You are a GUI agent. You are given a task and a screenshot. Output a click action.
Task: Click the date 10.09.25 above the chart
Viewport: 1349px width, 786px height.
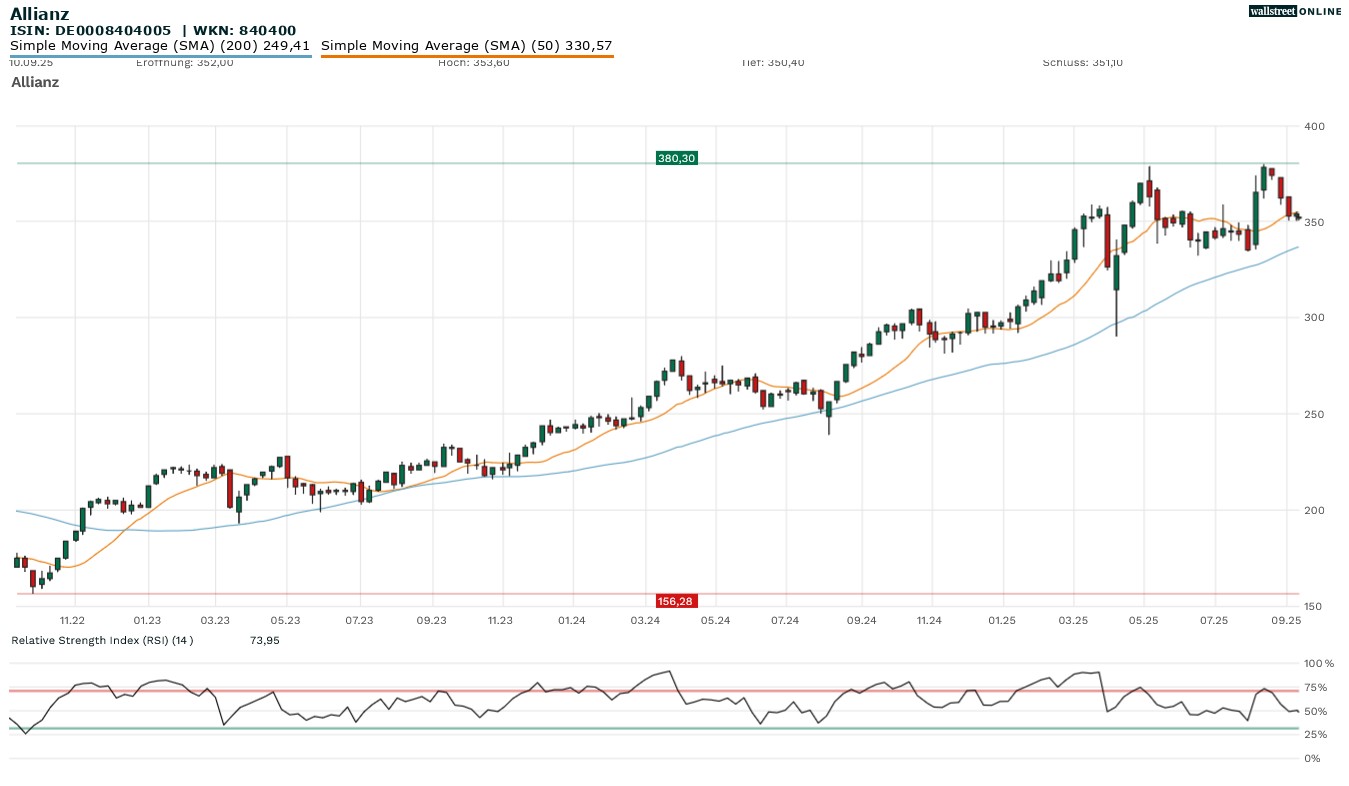click(31, 62)
